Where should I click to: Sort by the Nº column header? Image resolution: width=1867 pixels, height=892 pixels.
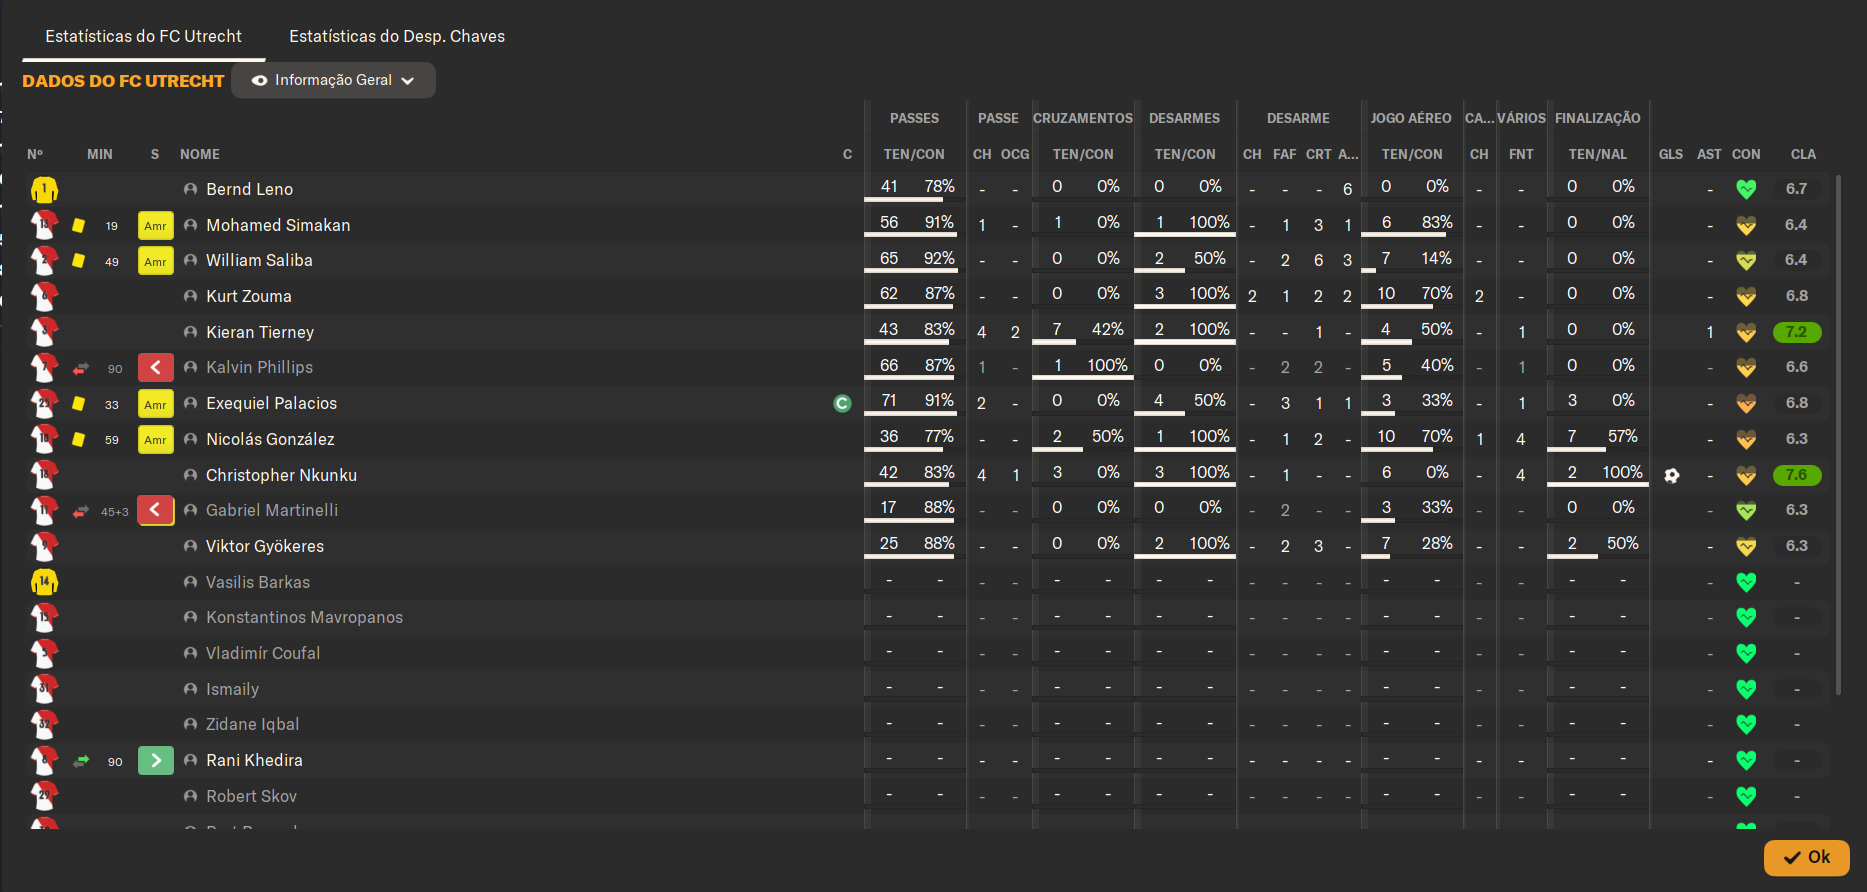(x=35, y=154)
